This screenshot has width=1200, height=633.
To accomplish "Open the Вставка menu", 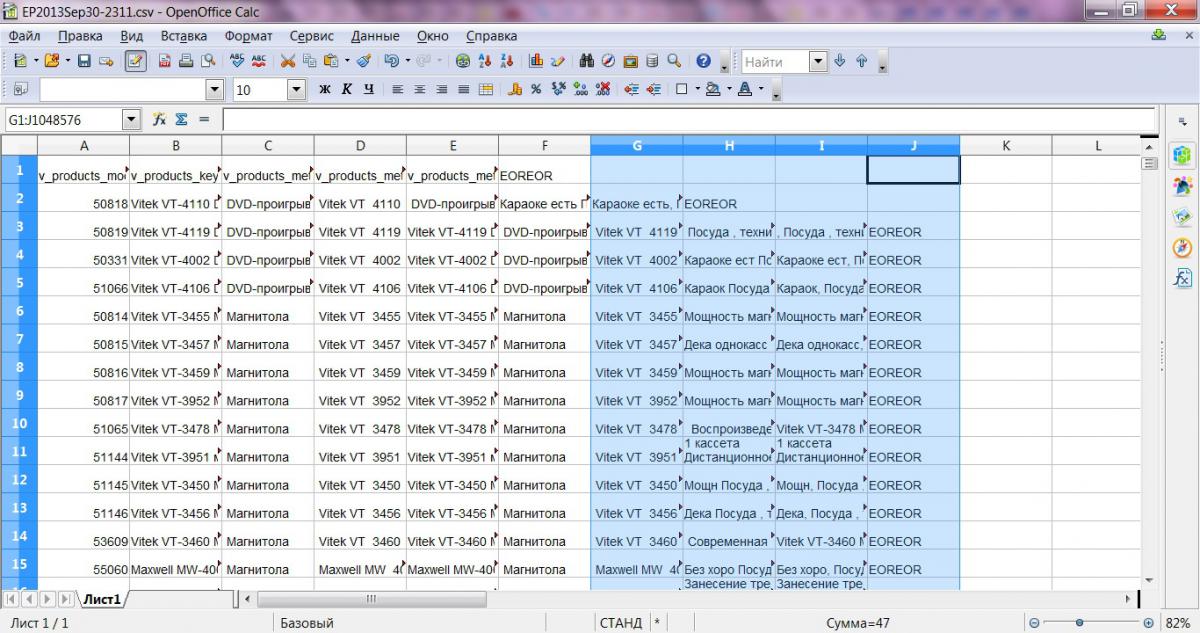I will [184, 35].
